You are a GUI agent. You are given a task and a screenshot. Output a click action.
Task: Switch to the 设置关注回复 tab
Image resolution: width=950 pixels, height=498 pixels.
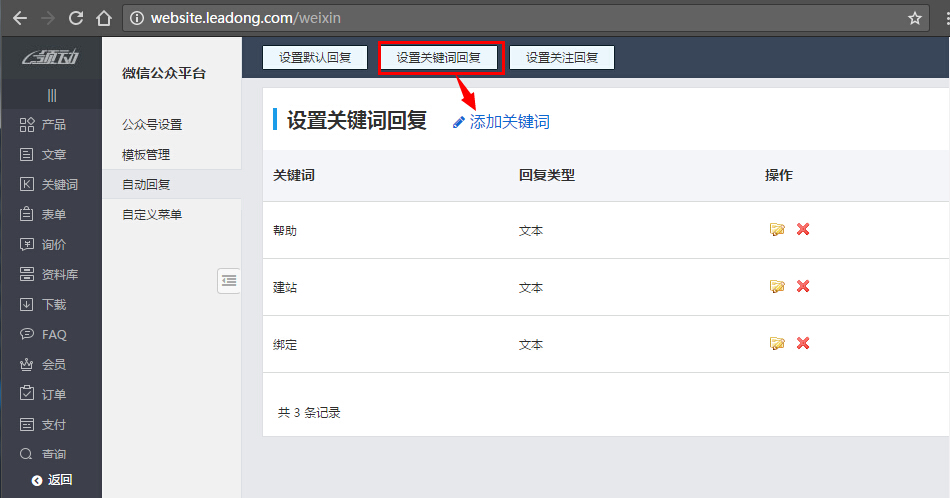562,58
